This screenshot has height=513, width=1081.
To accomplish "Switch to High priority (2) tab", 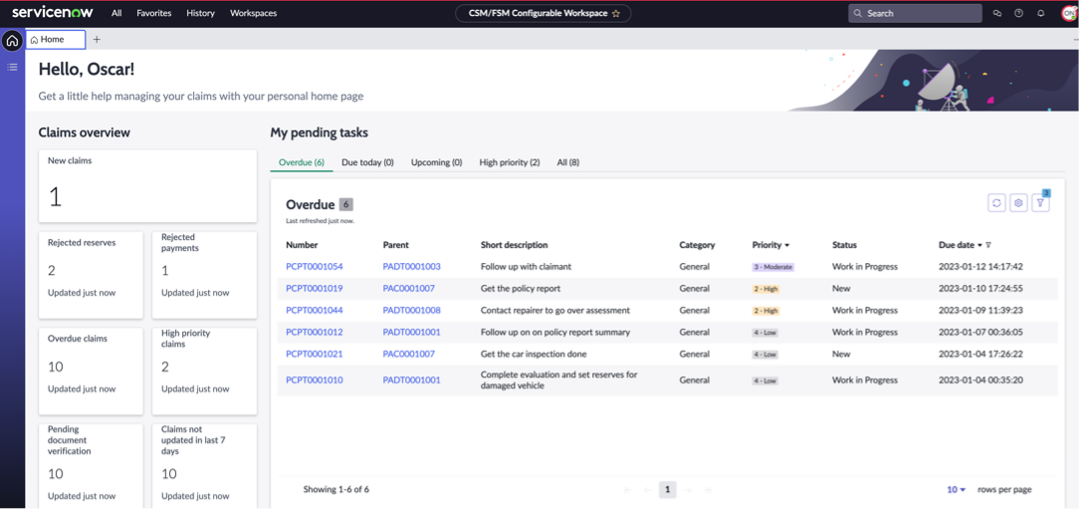I will (509, 163).
